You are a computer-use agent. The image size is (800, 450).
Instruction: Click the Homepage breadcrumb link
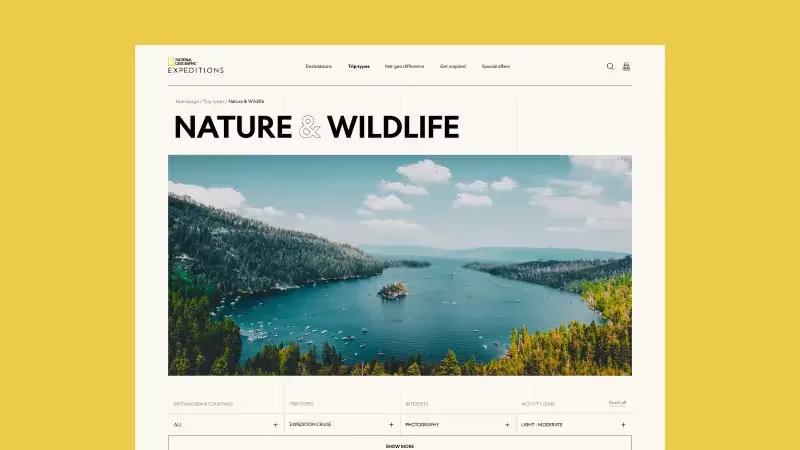tap(187, 102)
